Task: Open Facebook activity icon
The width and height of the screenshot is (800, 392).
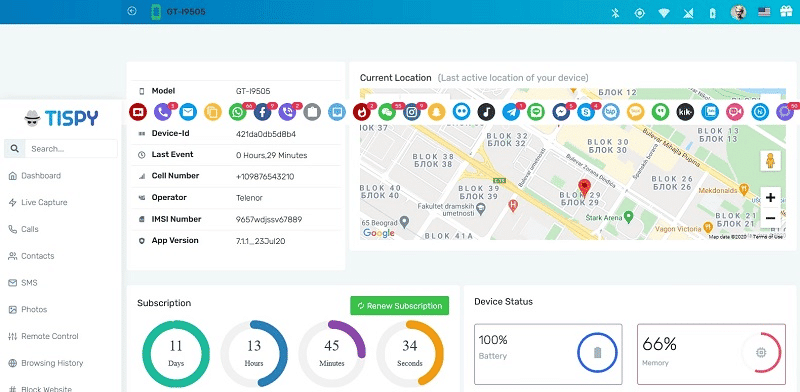Action: pyautogui.click(x=262, y=112)
